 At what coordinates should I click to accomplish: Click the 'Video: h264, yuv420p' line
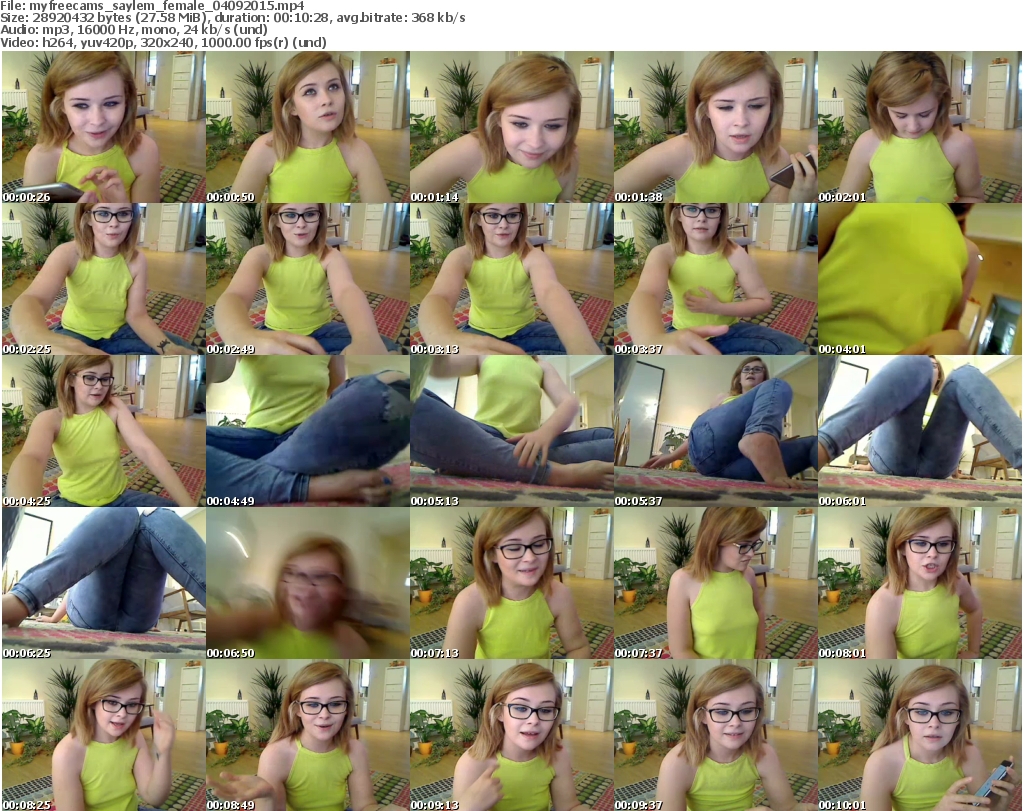(x=163, y=42)
